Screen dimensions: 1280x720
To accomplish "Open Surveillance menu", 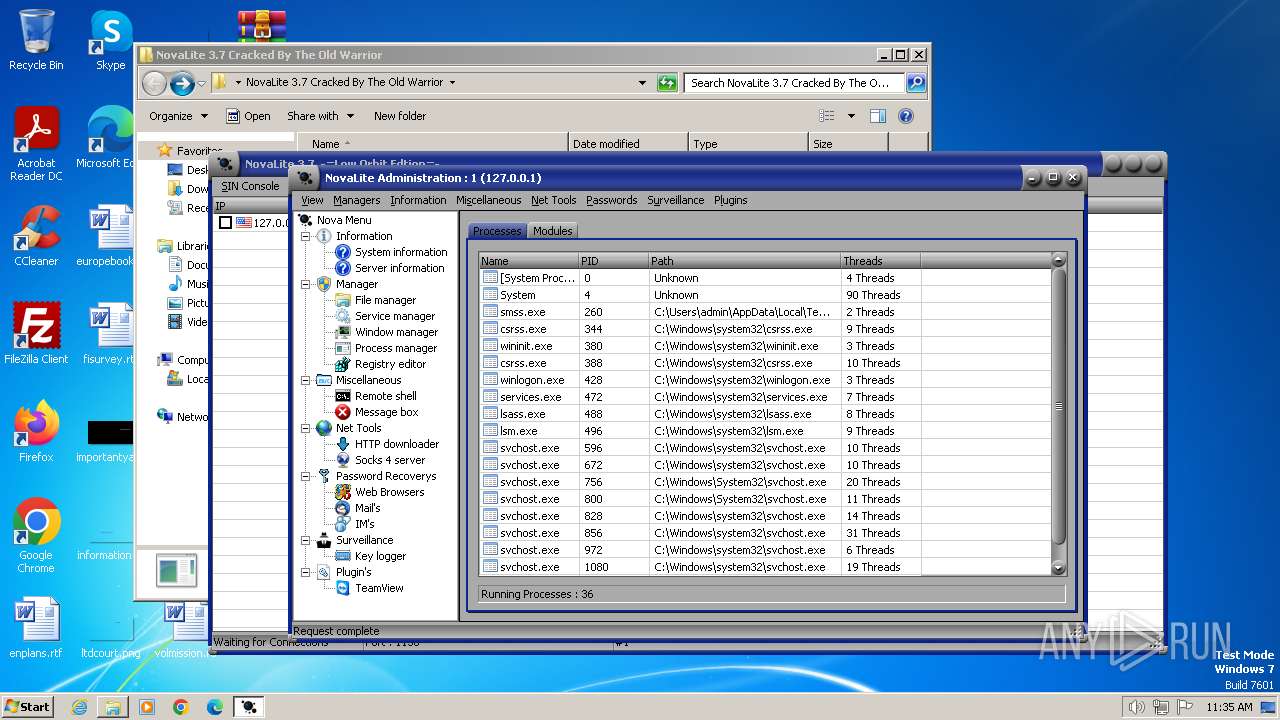I will point(675,200).
